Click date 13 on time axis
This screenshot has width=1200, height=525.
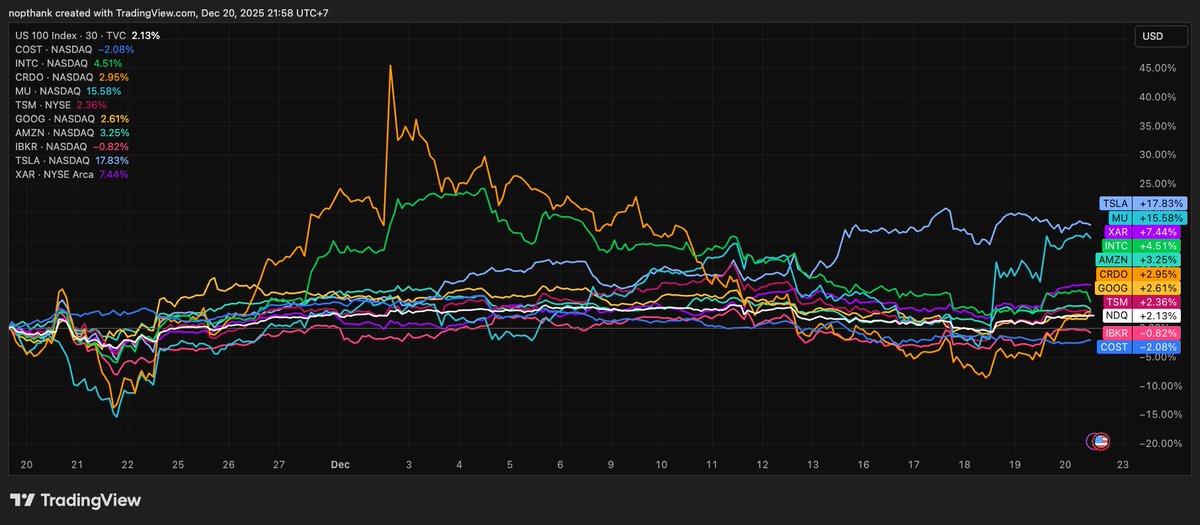point(814,465)
